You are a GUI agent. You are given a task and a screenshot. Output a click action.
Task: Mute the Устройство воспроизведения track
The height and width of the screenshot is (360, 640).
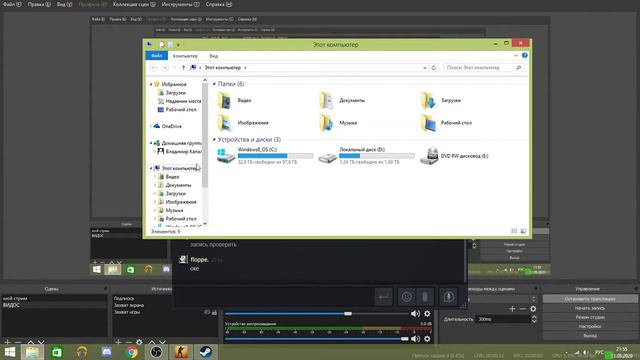415,339
